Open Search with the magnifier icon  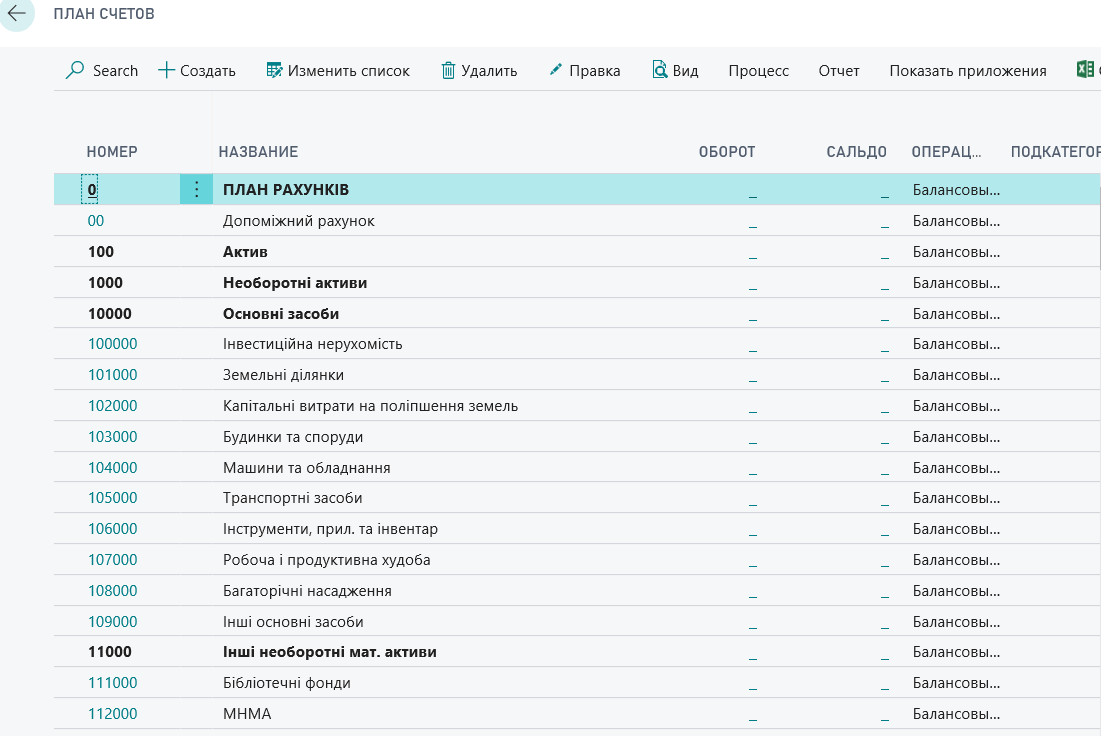[x=76, y=71]
